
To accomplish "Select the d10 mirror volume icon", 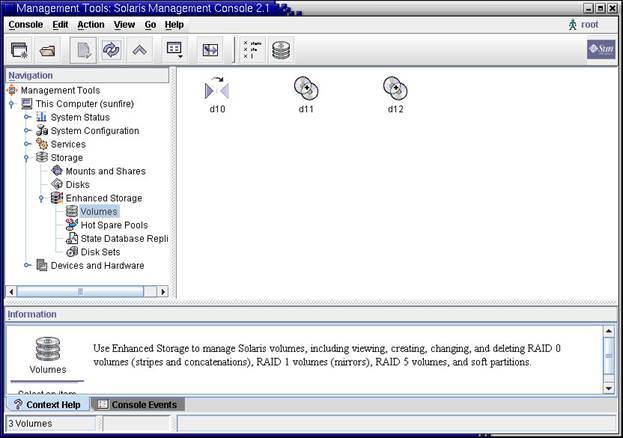I will pyautogui.click(x=217, y=90).
